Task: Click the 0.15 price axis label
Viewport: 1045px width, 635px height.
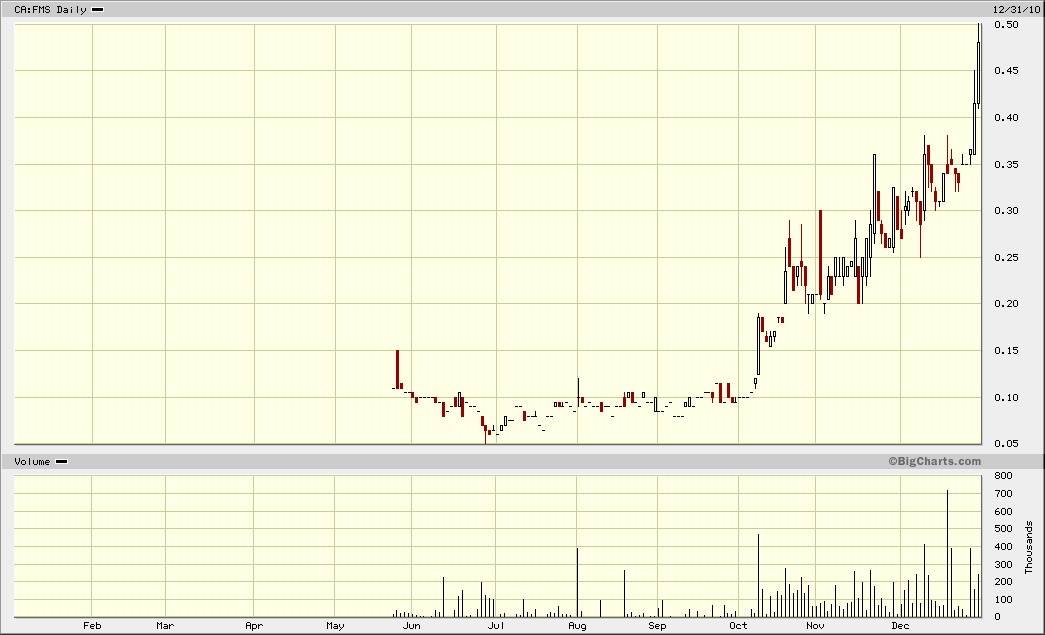Action: click(x=1006, y=350)
